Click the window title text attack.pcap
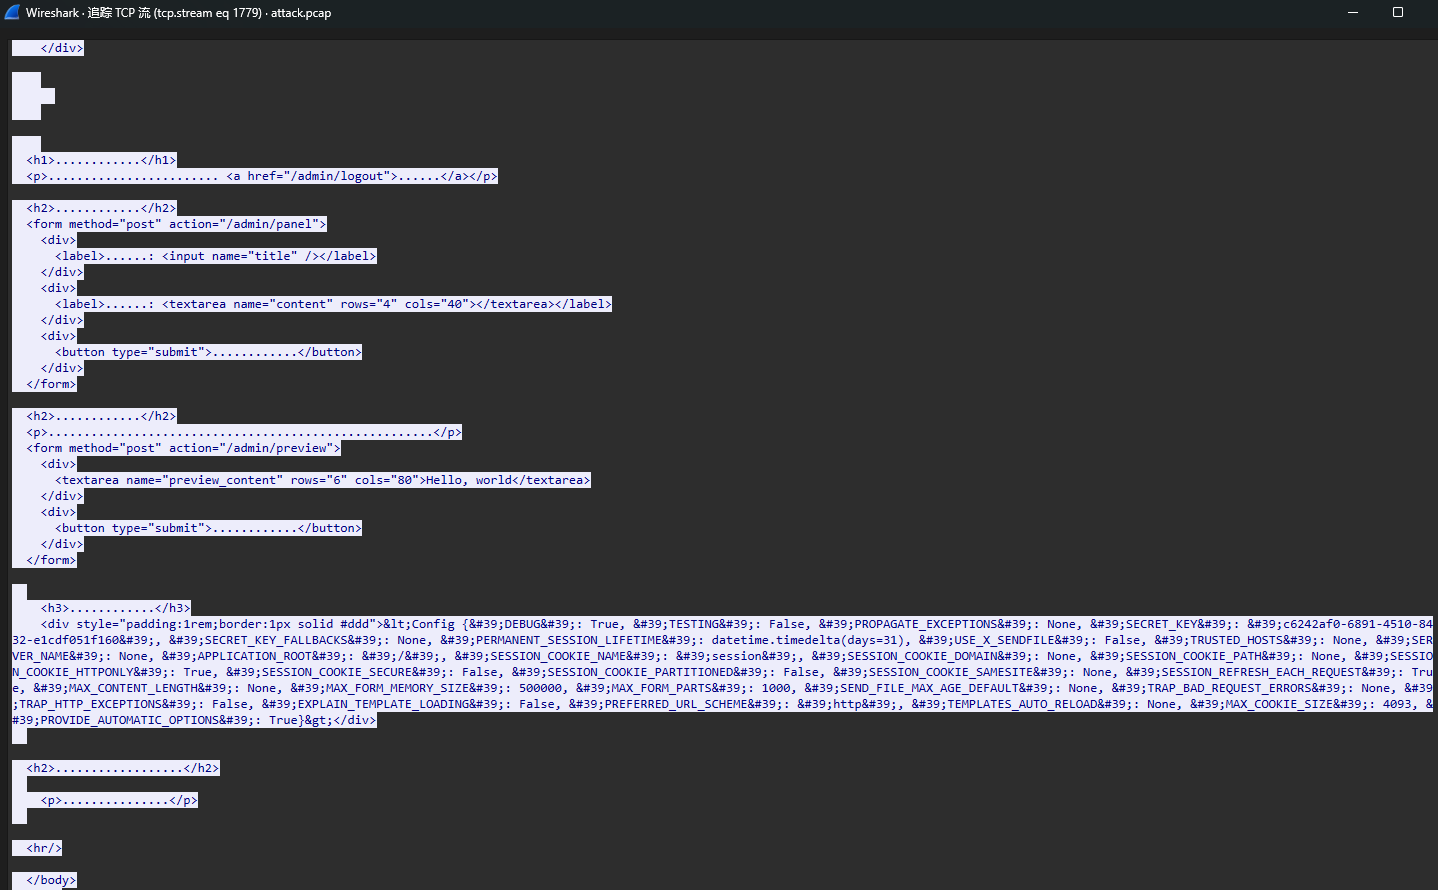 coord(301,13)
